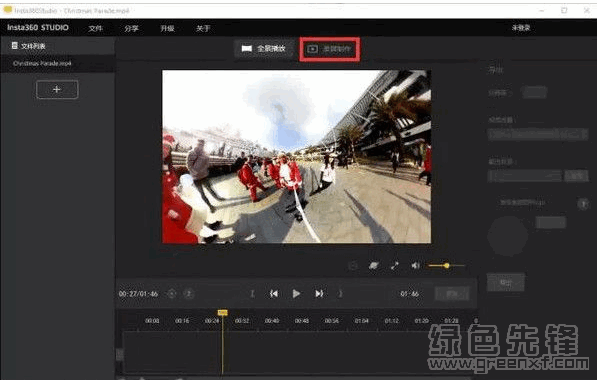Viewport: 597px width, 380px height.
Task: Click the fullscreen expand arrows icon
Action: pyautogui.click(x=395, y=266)
